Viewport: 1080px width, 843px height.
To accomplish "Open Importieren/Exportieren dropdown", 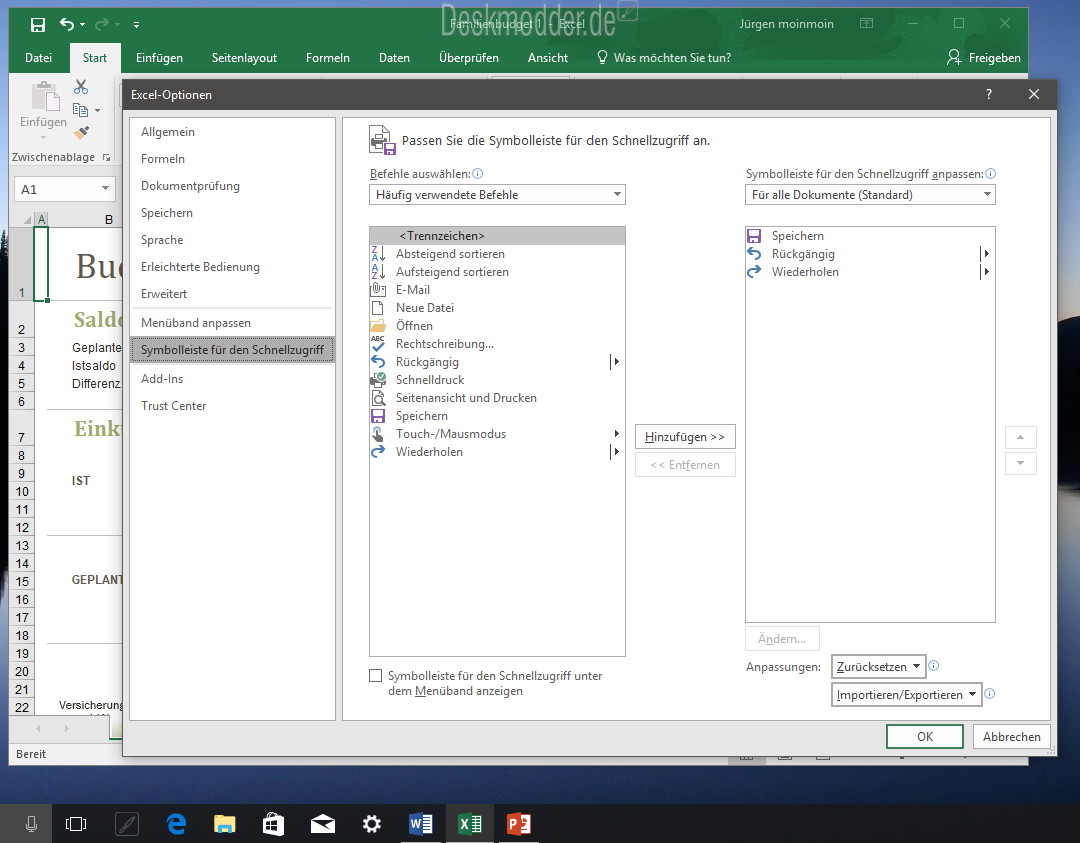I will pyautogui.click(x=906, y=695).
